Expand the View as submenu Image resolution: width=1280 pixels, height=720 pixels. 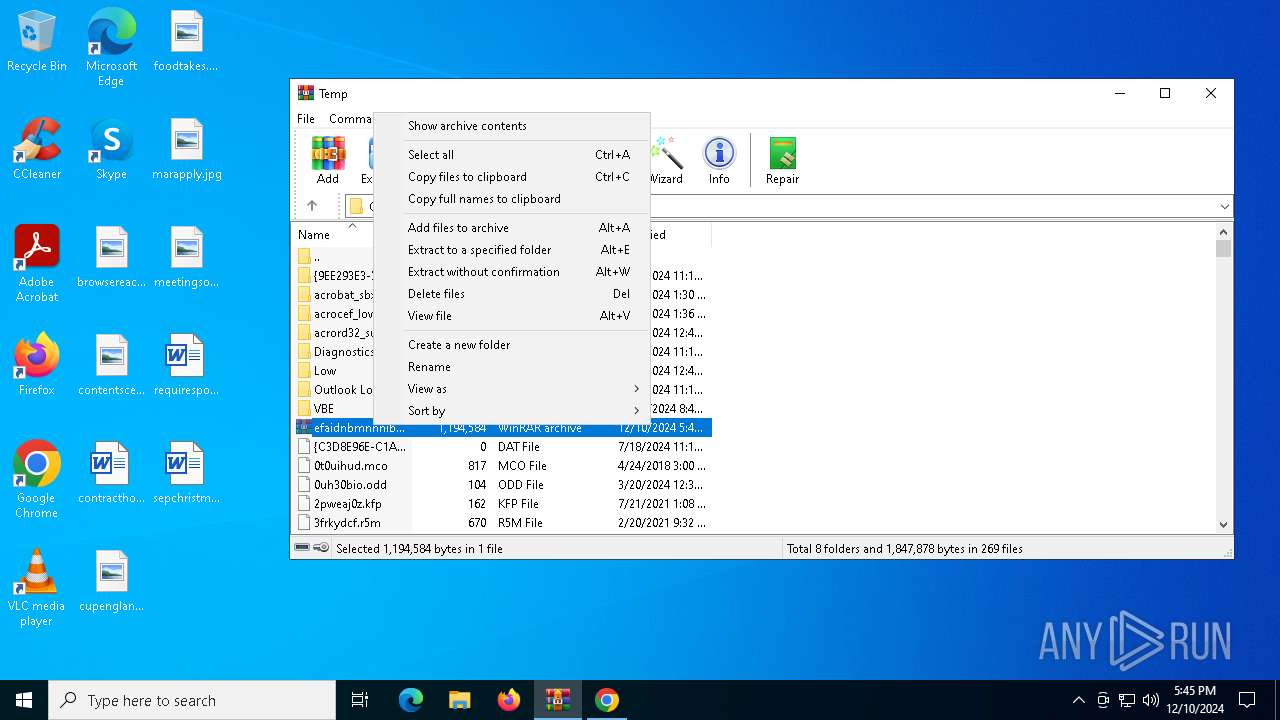coord(511,389)
